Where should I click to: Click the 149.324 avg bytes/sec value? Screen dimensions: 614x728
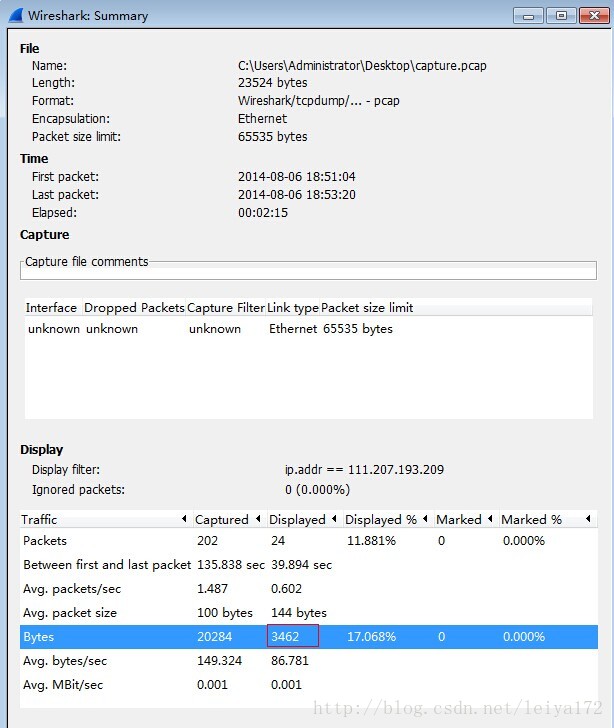pos(220,661)
